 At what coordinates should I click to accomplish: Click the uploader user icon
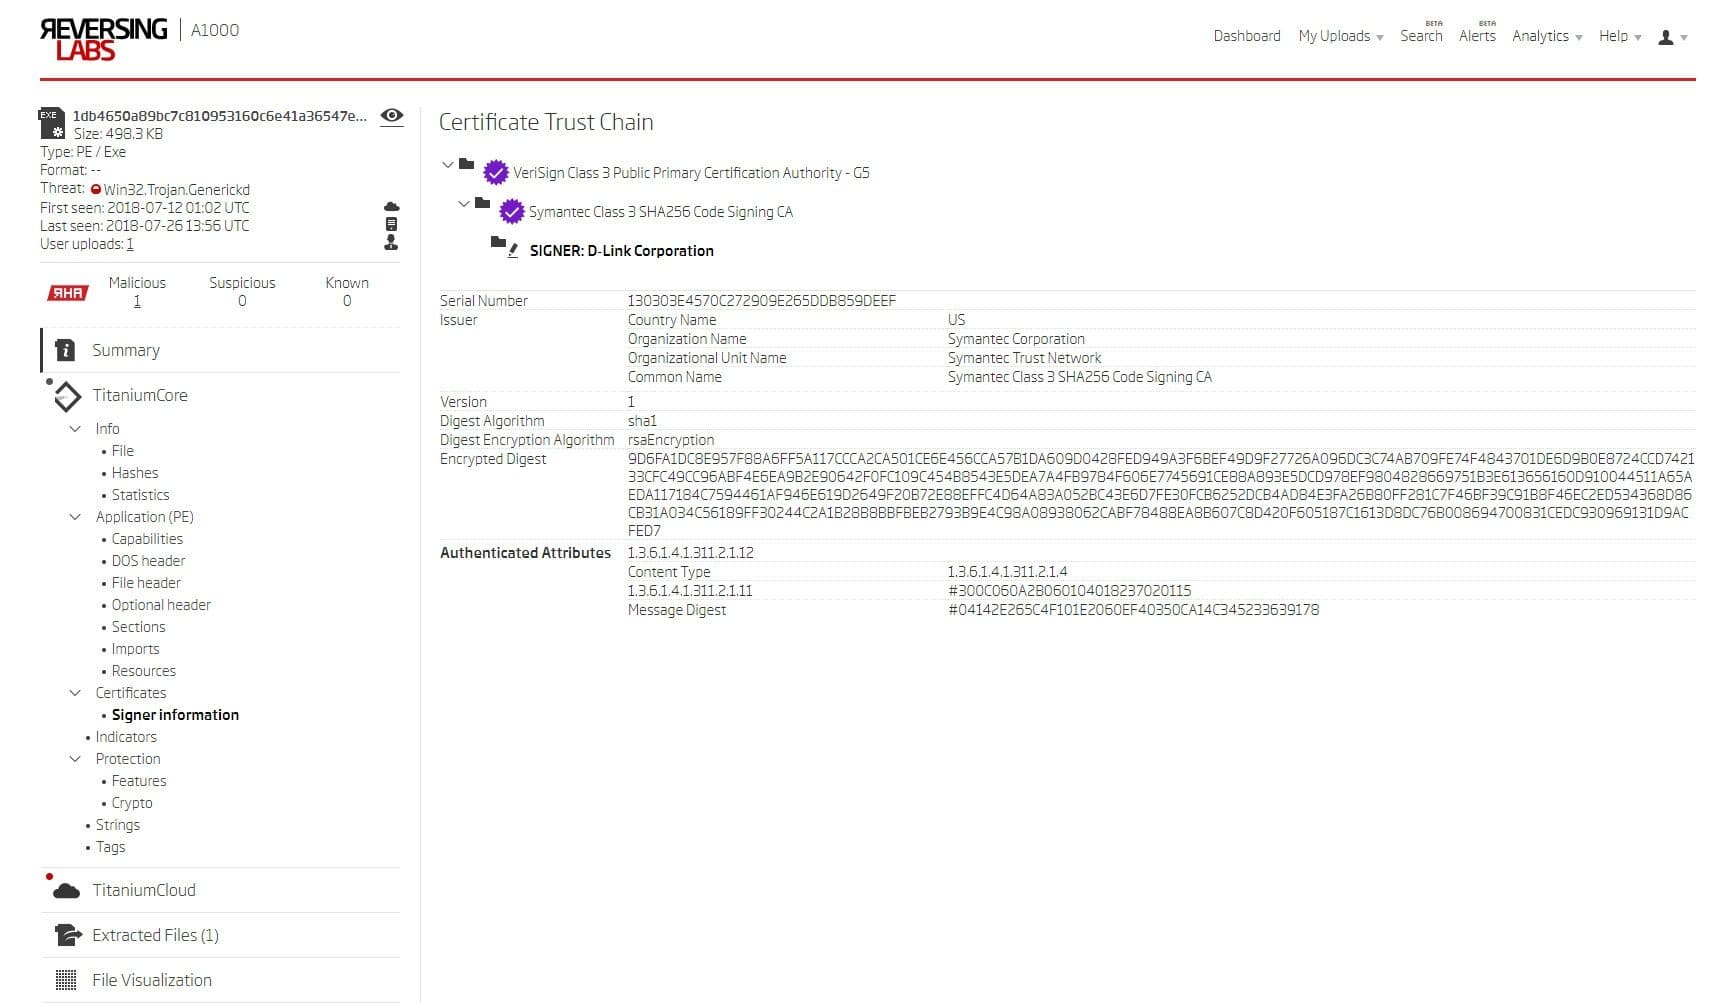point(390,243)
